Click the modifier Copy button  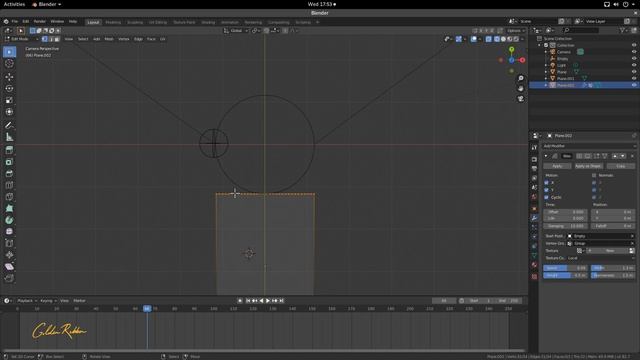click(620, 166)
